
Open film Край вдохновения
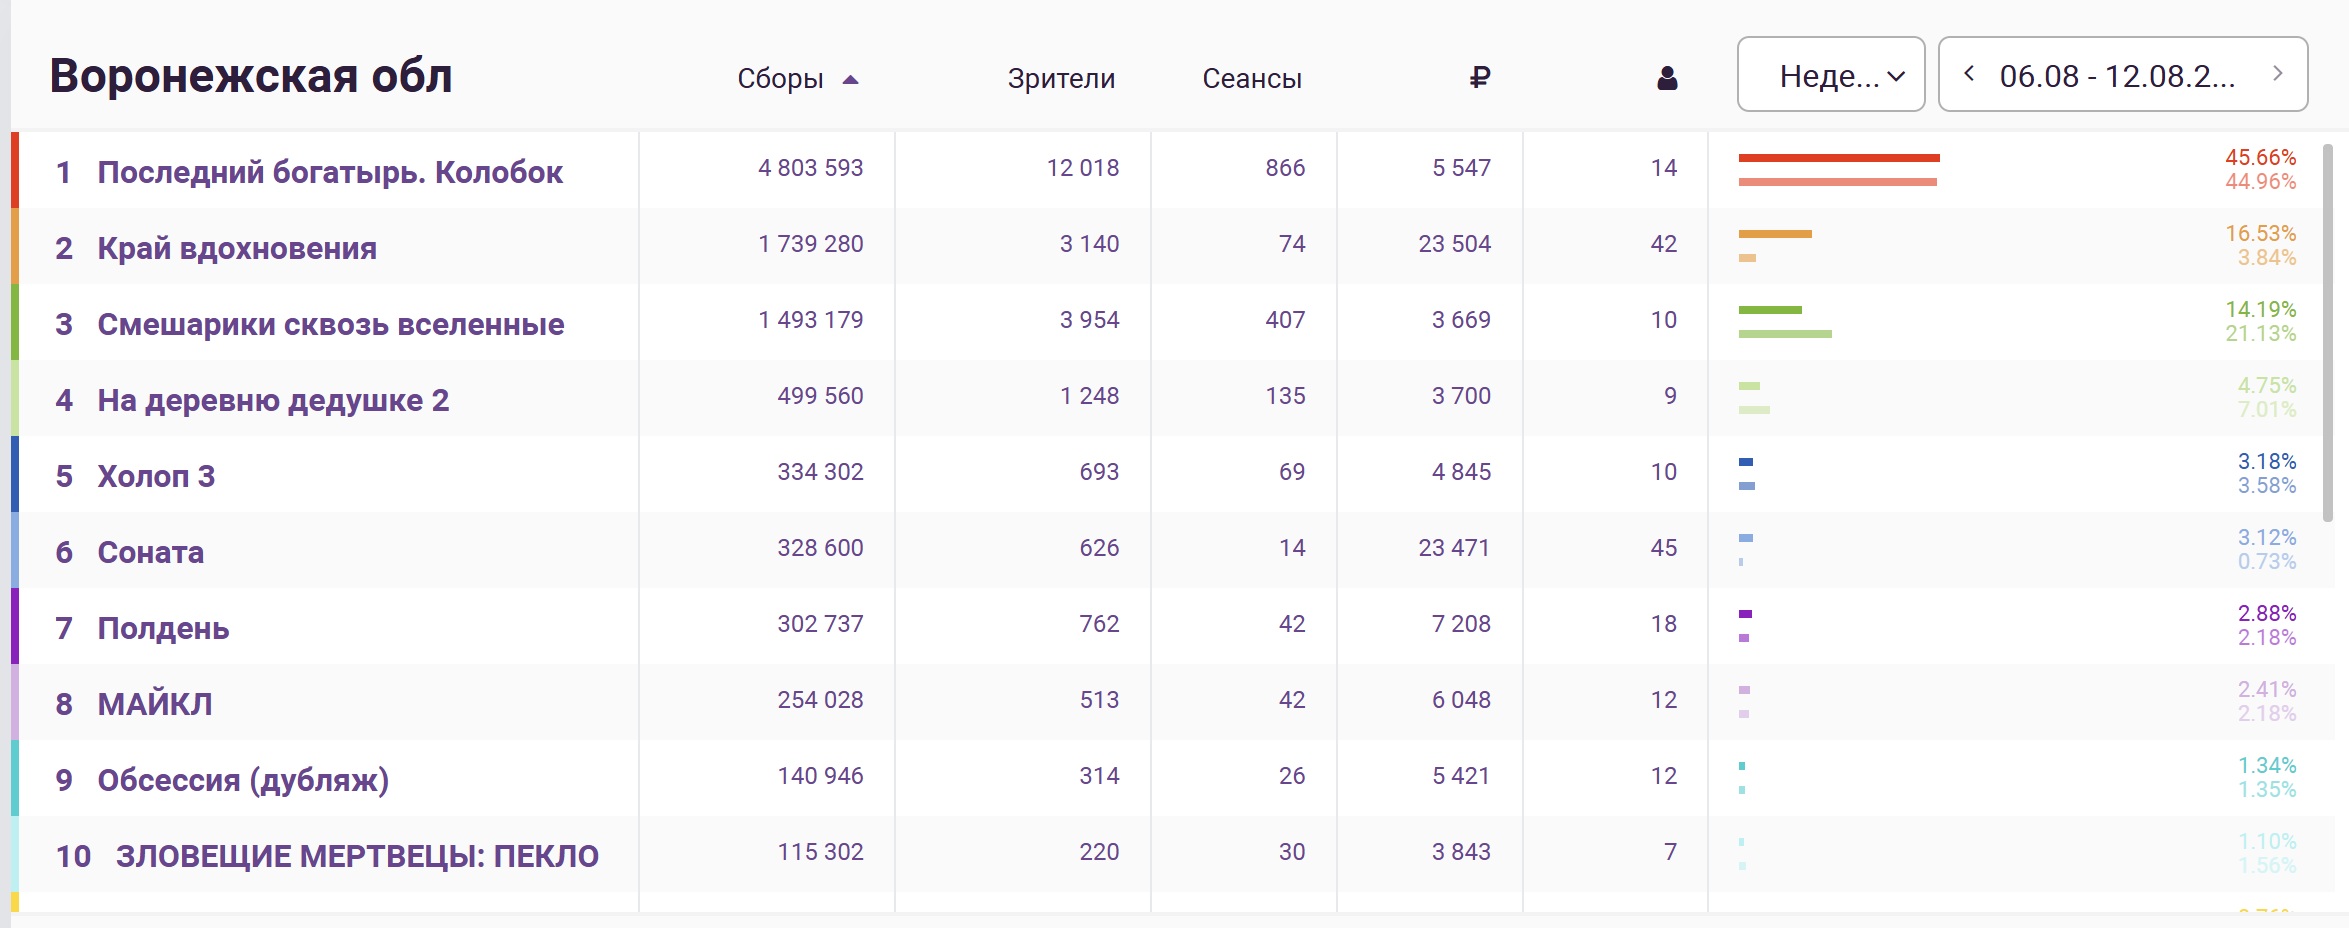[237, 248]
